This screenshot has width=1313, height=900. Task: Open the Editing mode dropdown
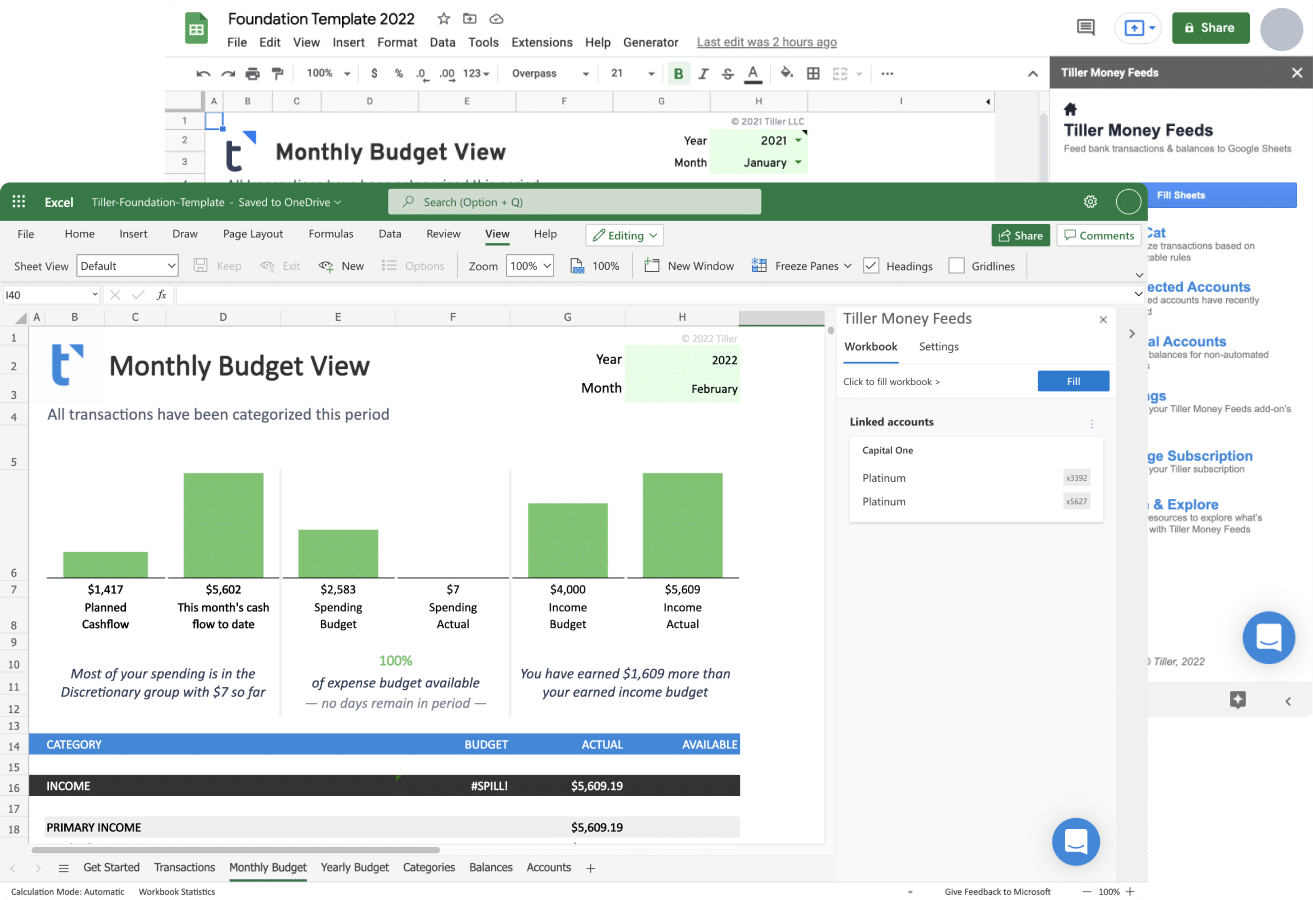(x=625, y=235)
